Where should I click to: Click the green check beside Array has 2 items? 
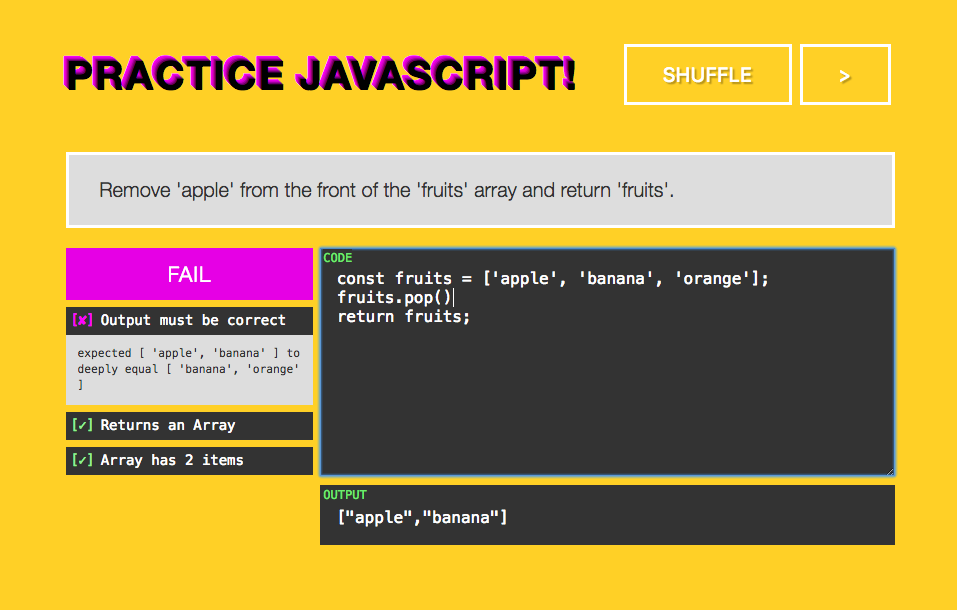point(84,460)
